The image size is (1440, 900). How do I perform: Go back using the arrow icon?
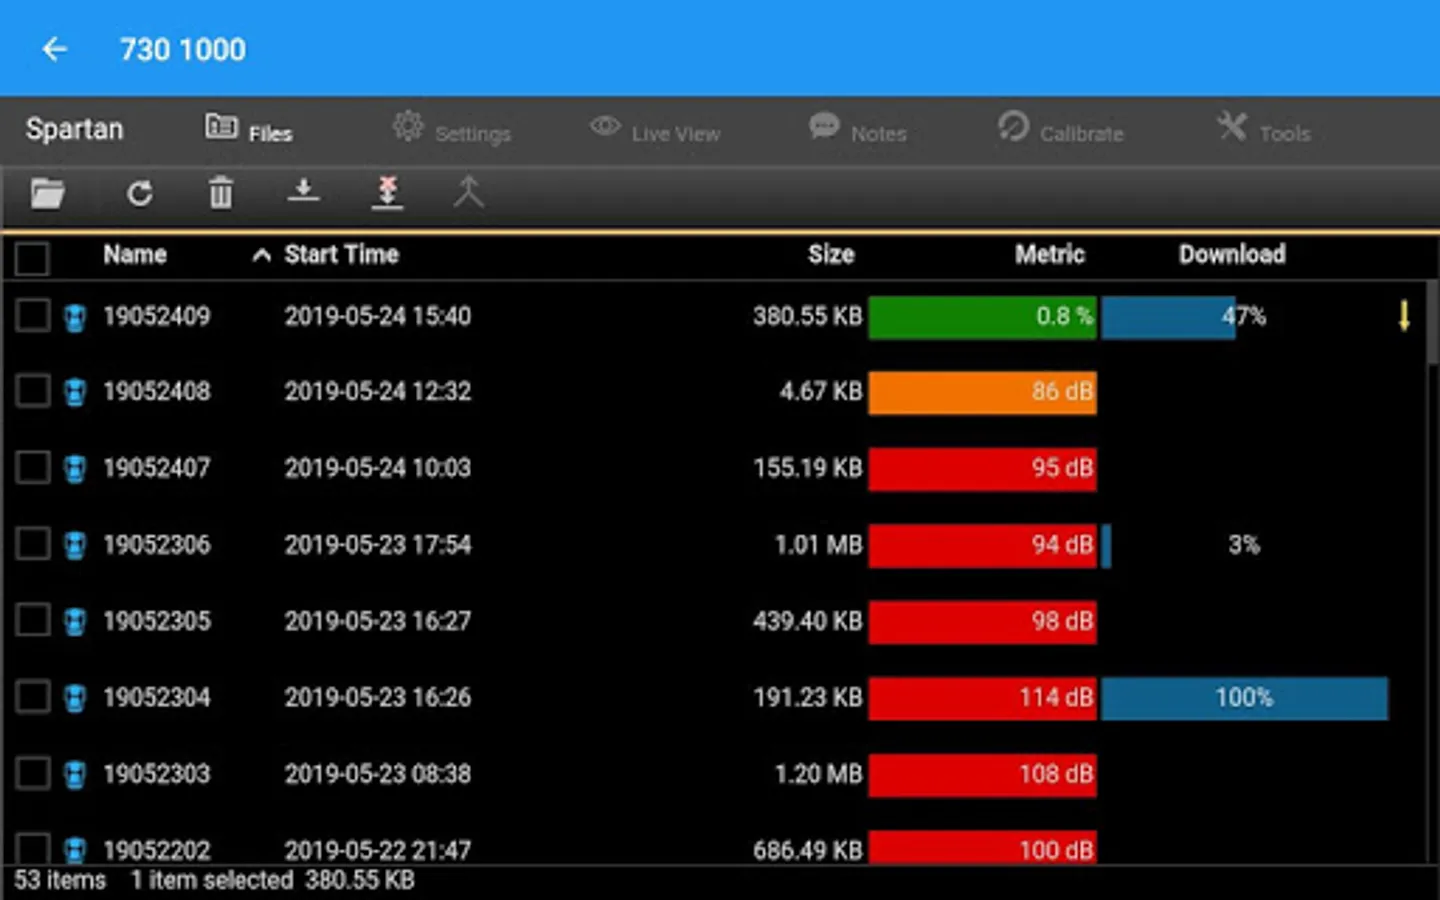(55, 49)
